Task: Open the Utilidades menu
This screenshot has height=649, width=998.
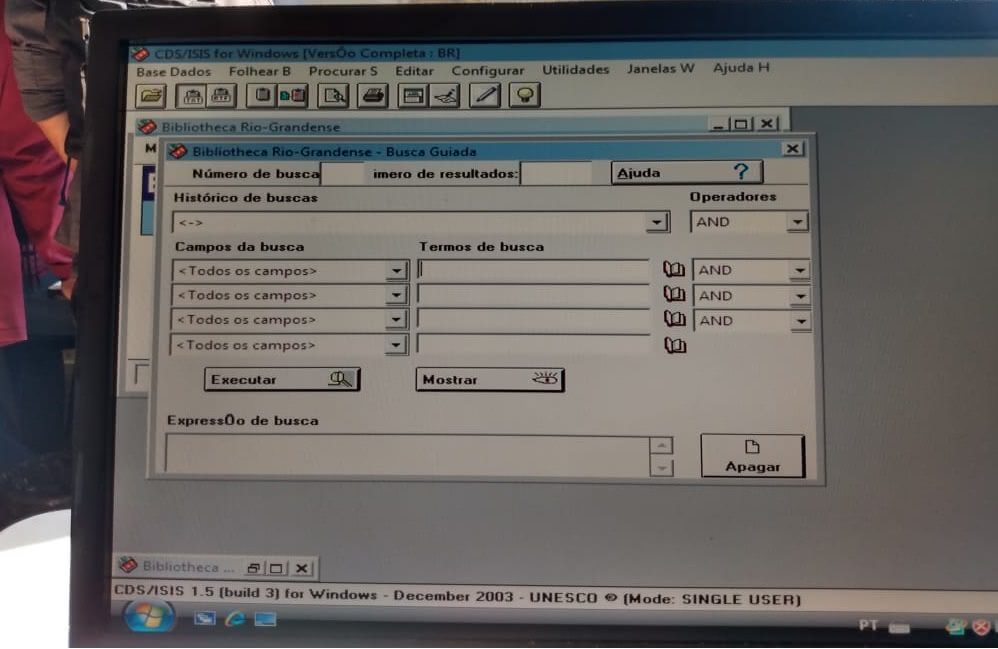Action: pyautogui.click(x=575, y=69)
